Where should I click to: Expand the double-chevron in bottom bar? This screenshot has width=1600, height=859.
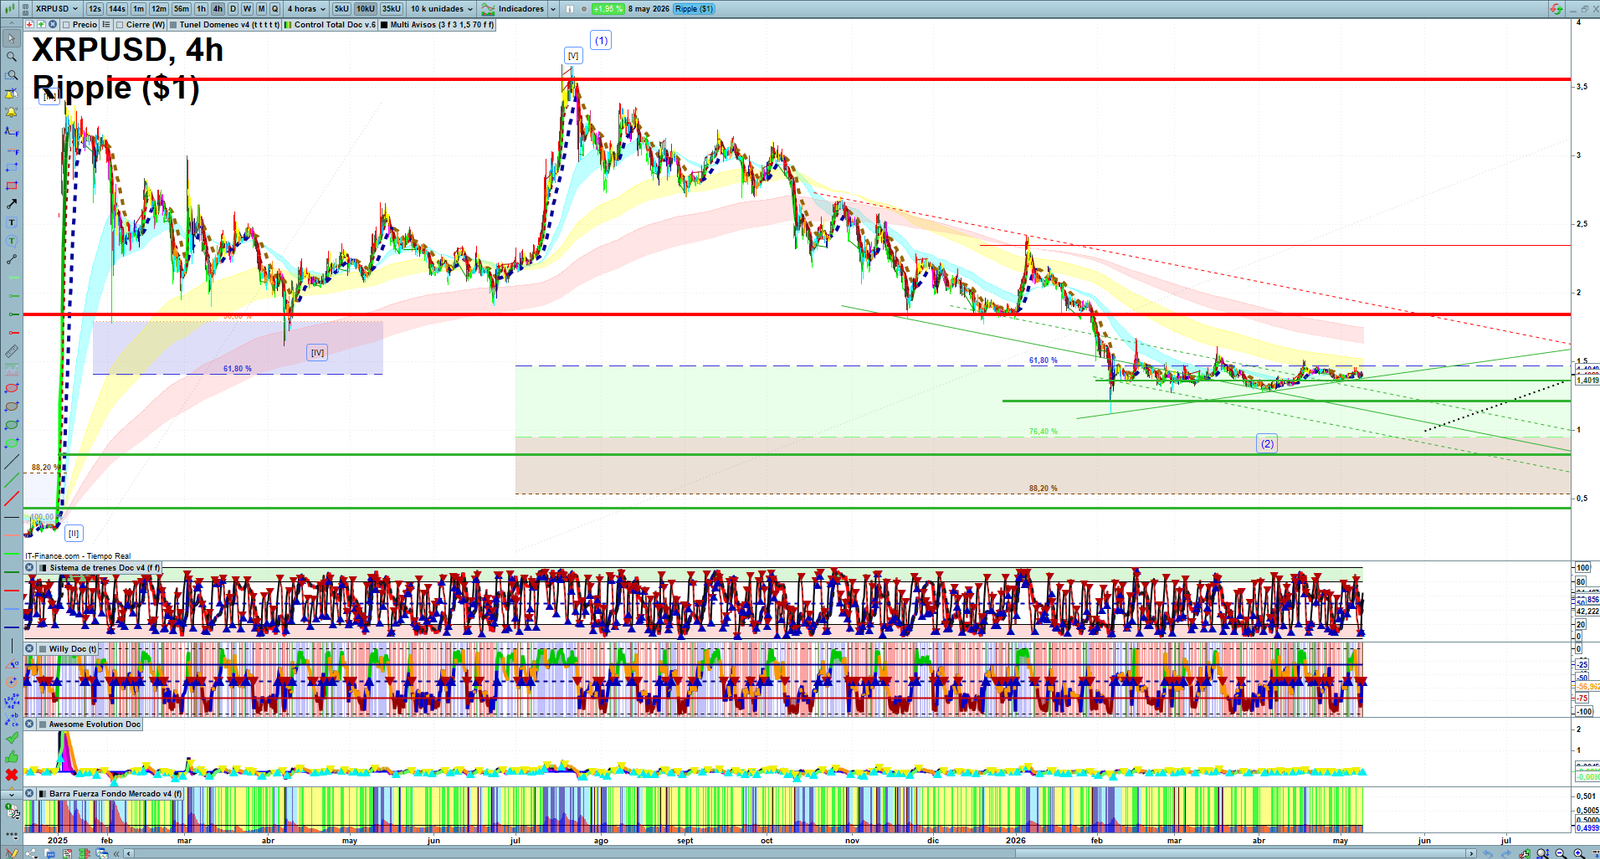(x=116, y=853)
